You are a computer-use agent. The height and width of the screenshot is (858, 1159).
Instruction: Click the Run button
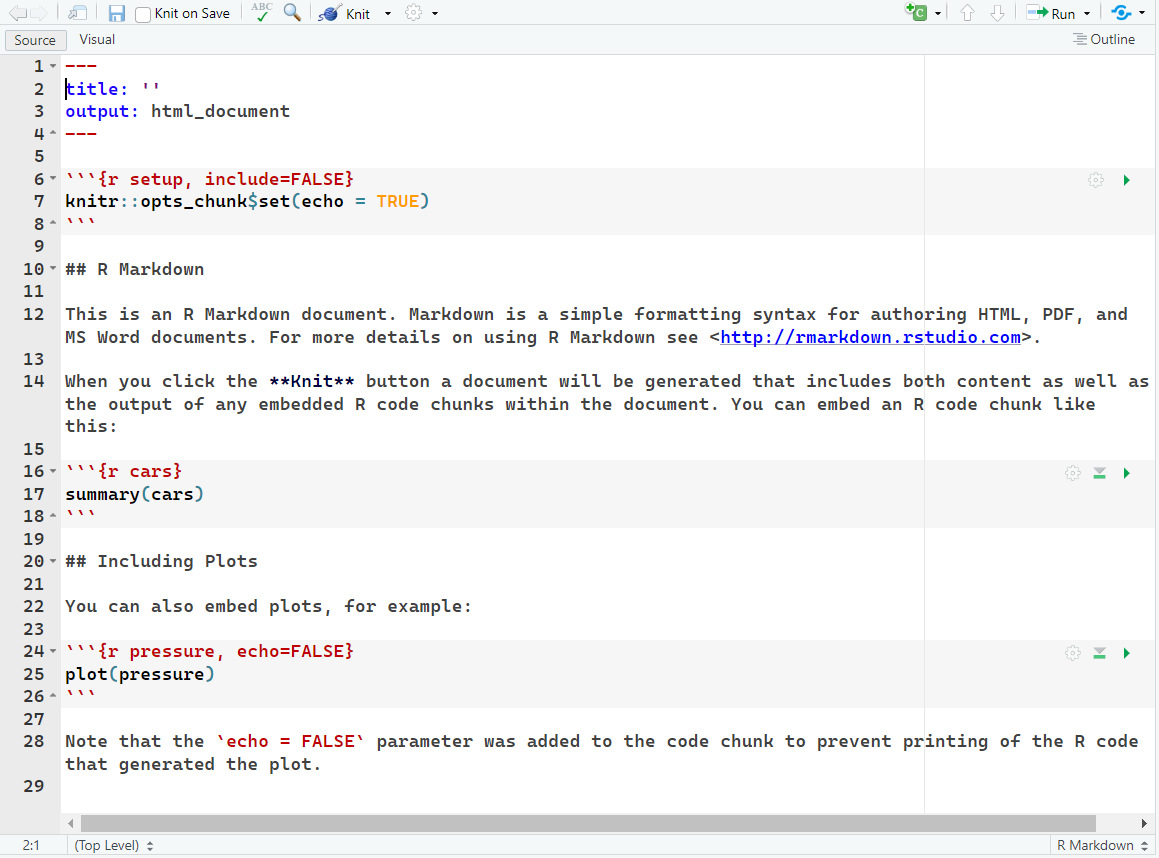click(1051, 13)
